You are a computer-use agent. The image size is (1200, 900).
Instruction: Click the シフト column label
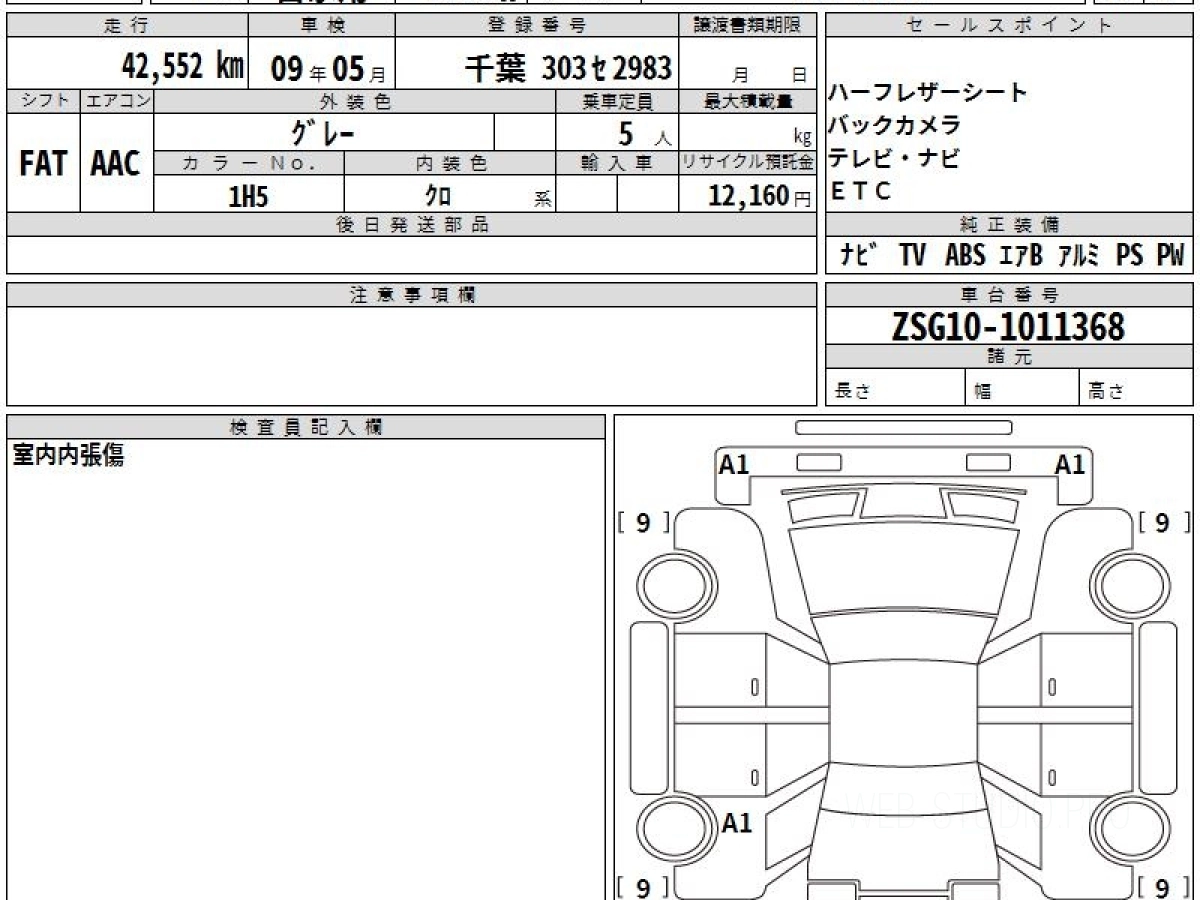tap(43, 101)
